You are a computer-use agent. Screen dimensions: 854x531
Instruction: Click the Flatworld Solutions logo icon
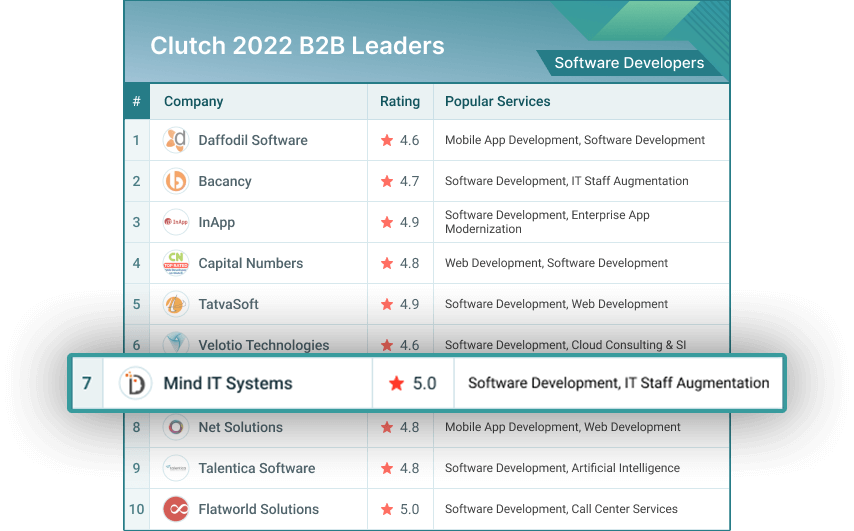pyautogui.click(x=176, y=509)
